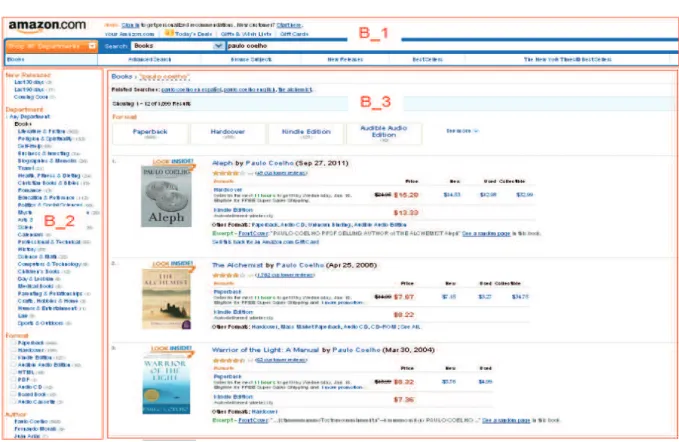Click the star rating for Aleph

[x=231, y=173]
